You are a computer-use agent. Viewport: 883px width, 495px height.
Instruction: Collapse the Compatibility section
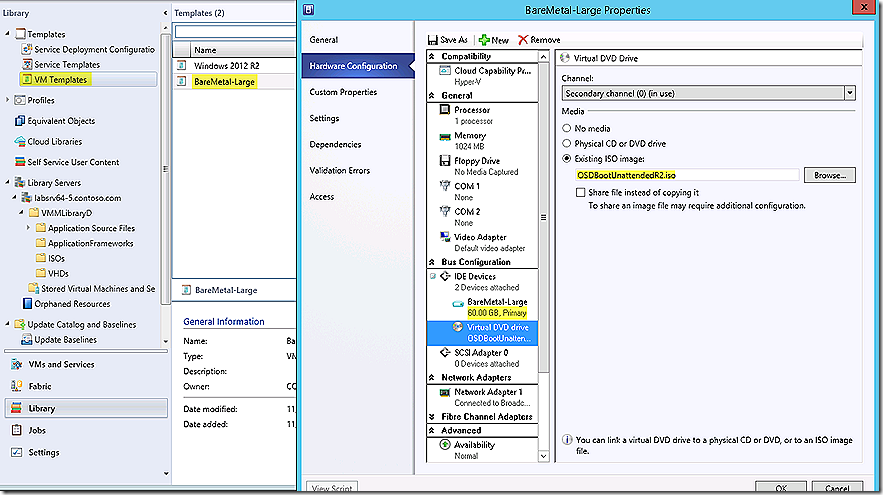432,56
